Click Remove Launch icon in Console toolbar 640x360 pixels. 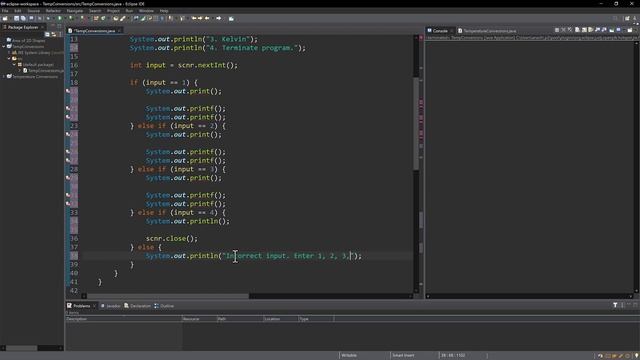563,30
